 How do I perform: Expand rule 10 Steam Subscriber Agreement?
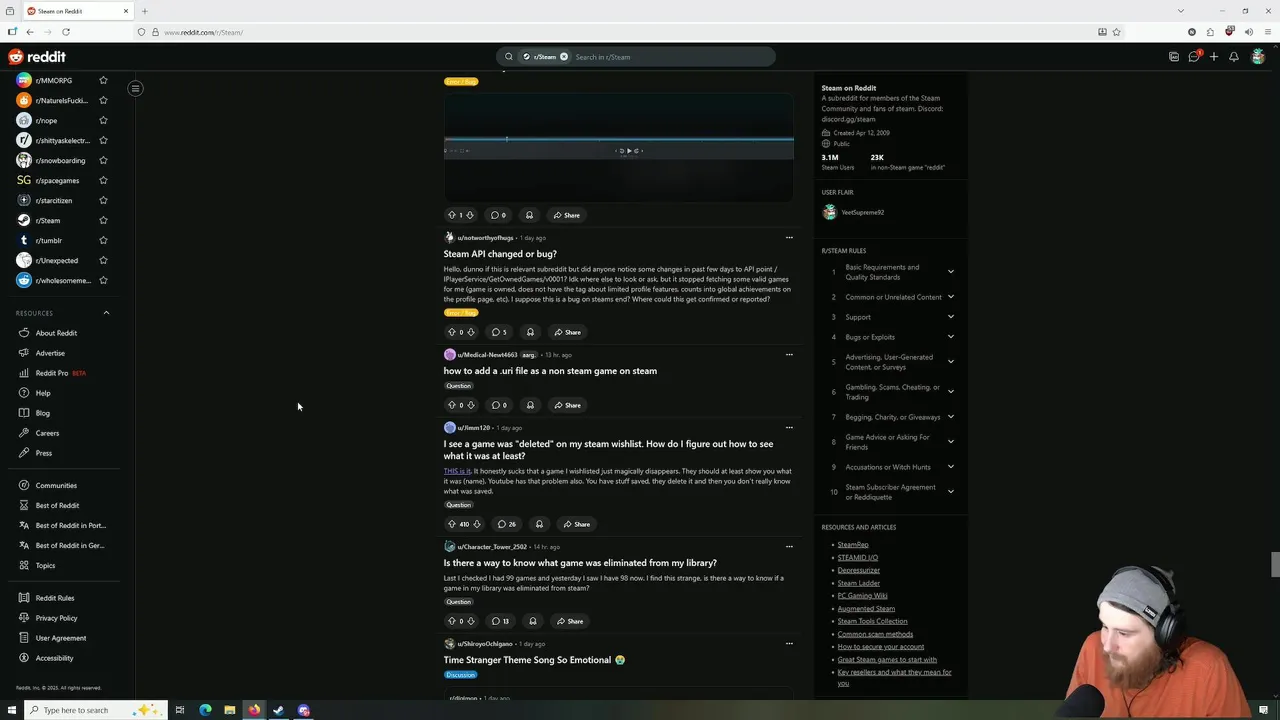click(950, 492)
